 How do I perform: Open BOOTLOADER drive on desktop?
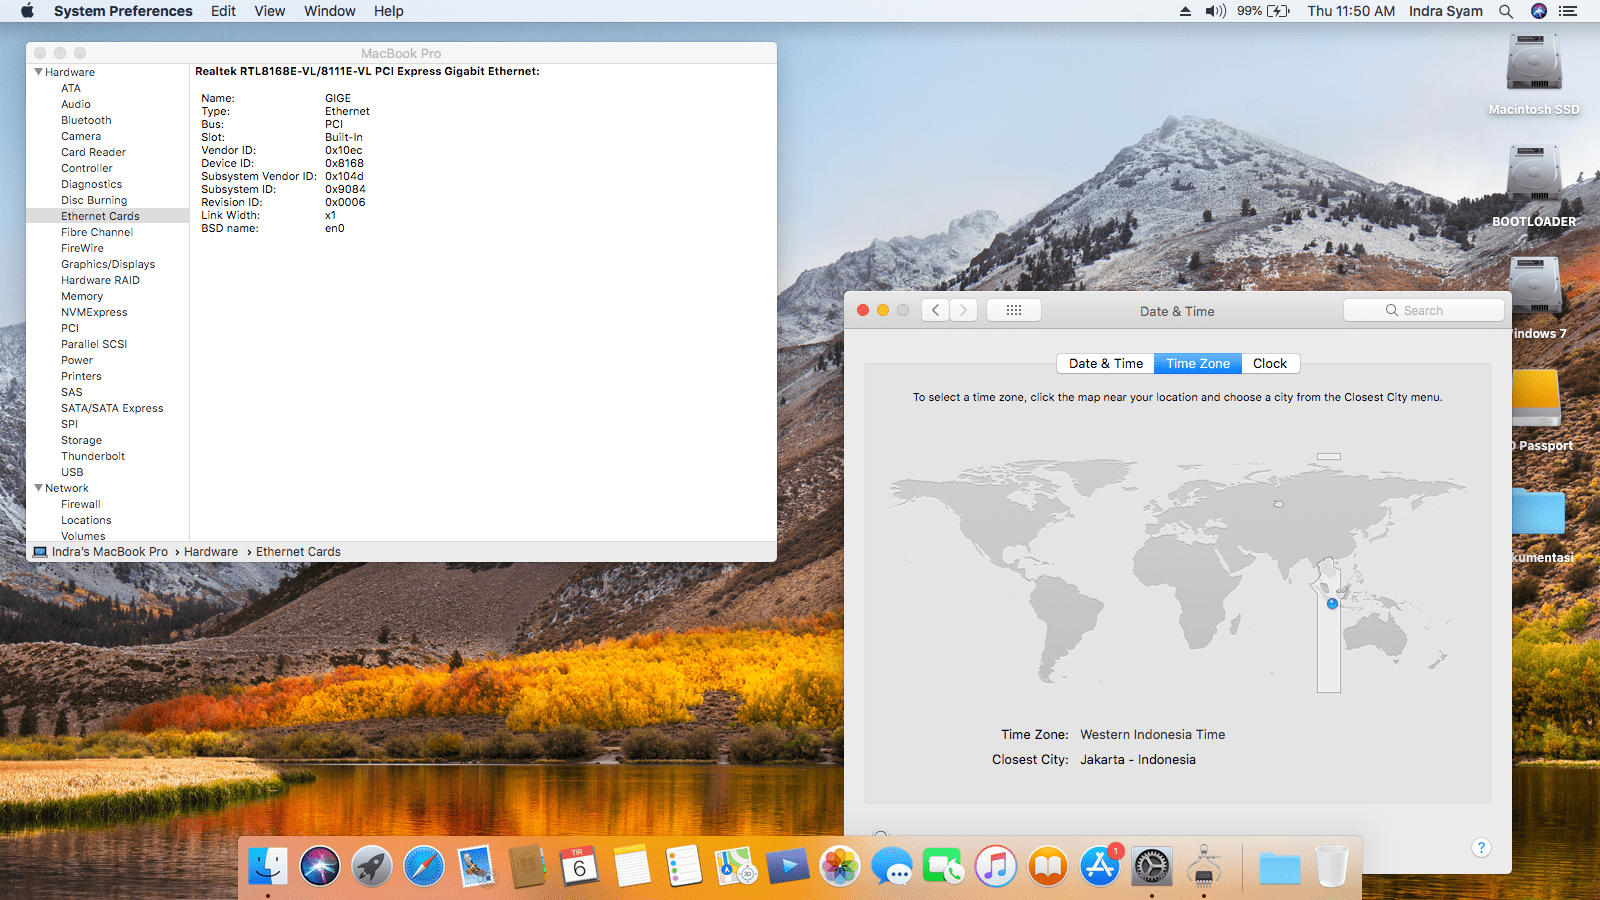click(1534, 187)
